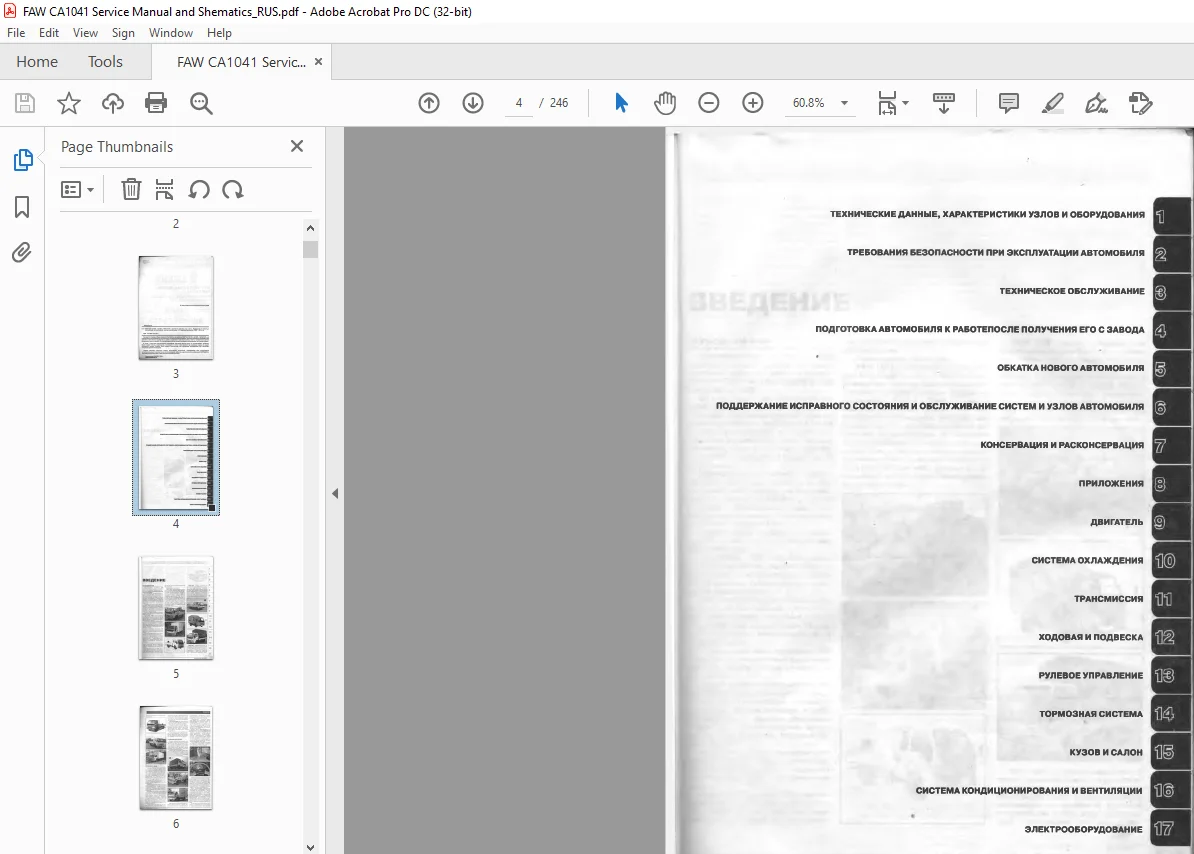Open page insert/organize tool icon
The width and height of the screenshot is (1194, 854).
coord(164,189)
